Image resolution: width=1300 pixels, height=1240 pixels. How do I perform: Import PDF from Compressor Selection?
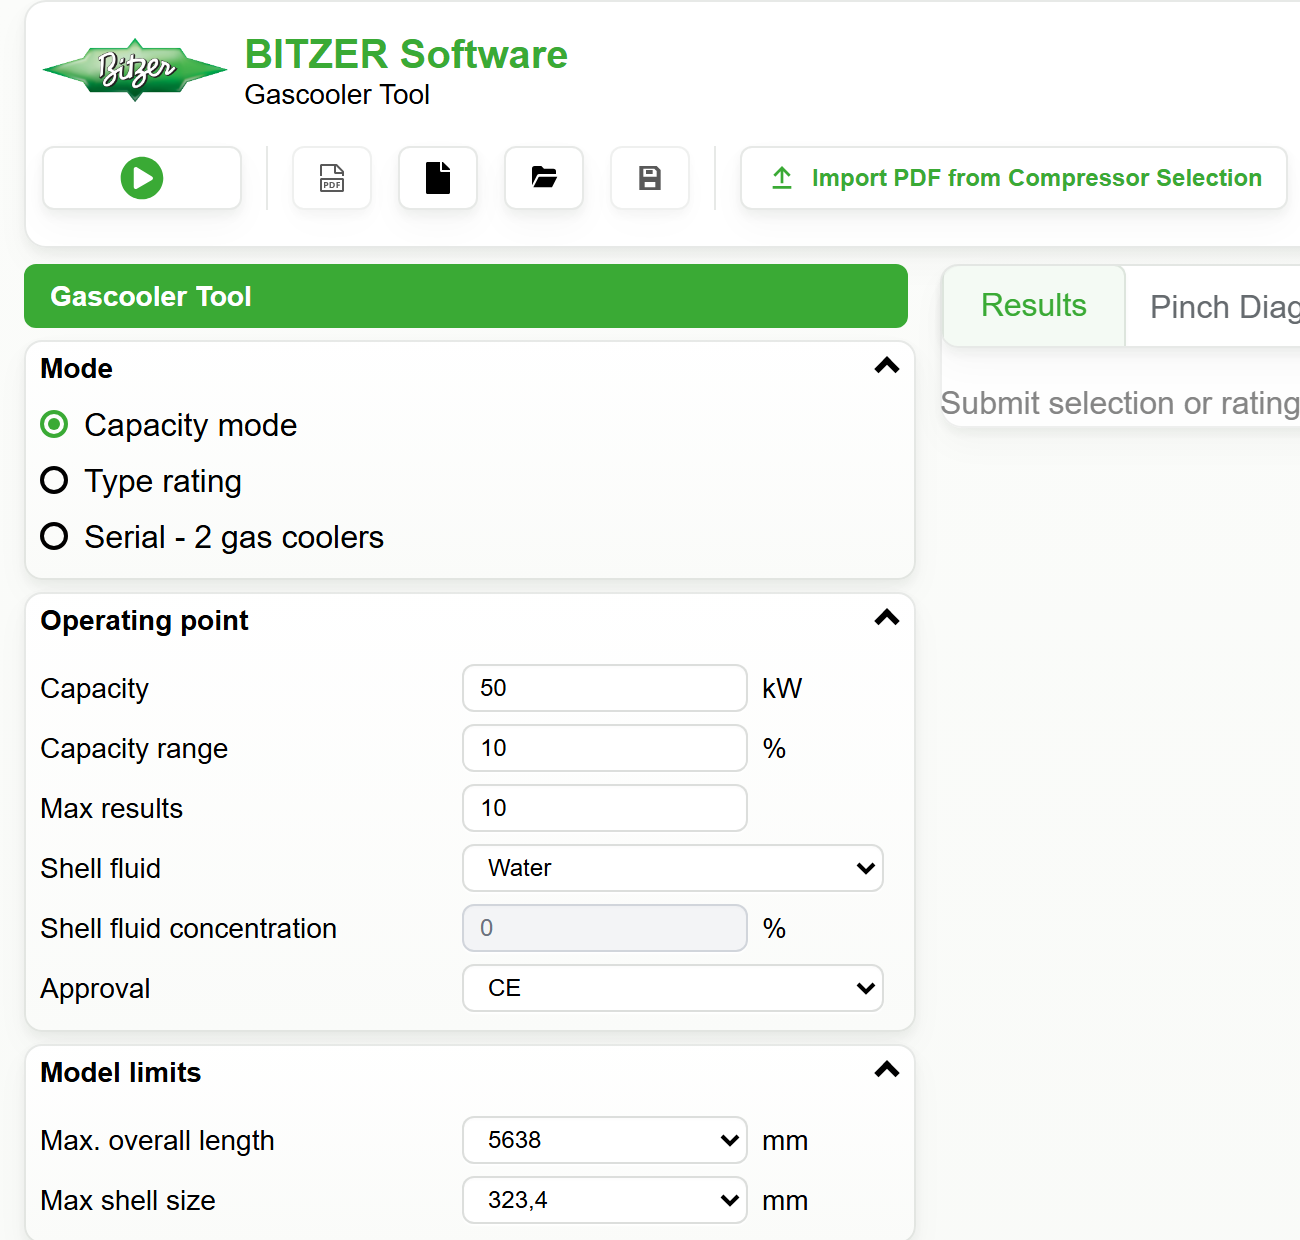[x=1014, y=178]
